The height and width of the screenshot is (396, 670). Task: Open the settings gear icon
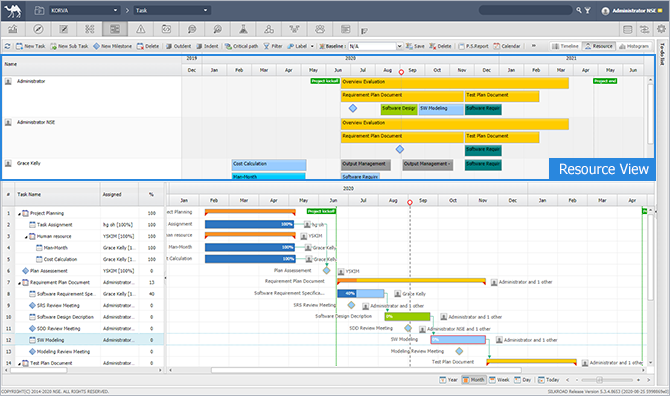click(x=661, y=29)
